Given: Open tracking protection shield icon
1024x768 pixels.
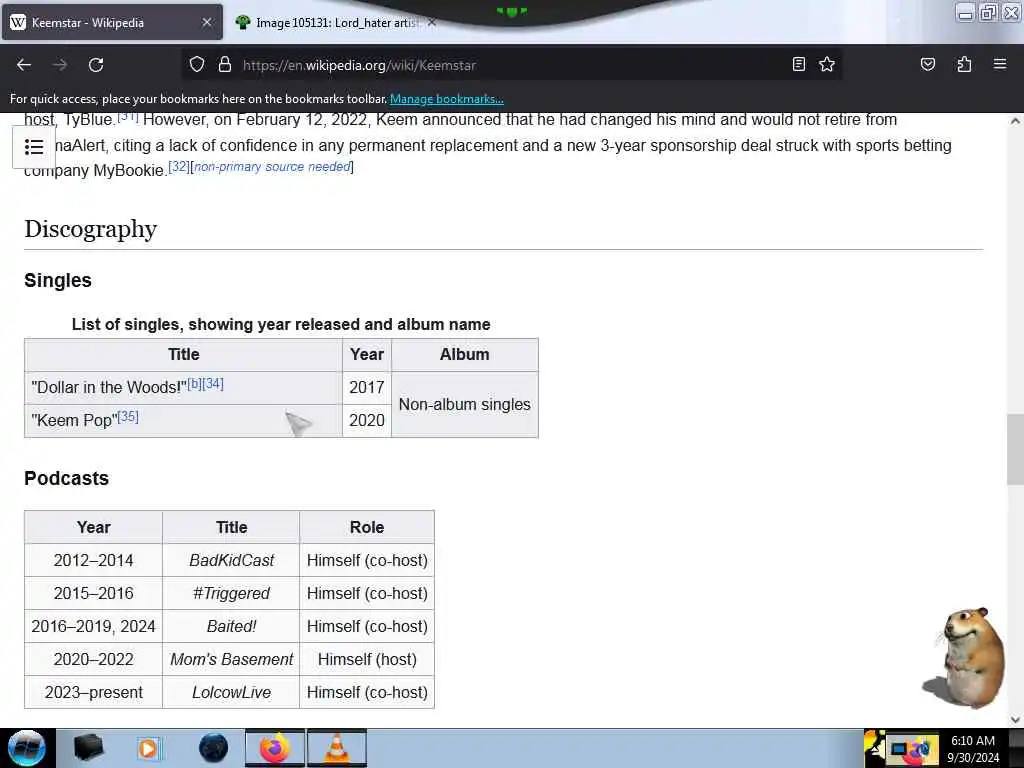Looking at the screenshot, I should 197,64.
